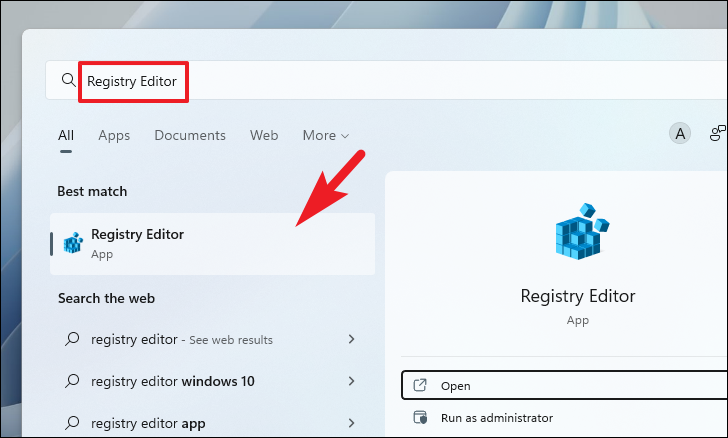
Task: Expand chevron for 'registry editor app'
Action: point(351,423)
